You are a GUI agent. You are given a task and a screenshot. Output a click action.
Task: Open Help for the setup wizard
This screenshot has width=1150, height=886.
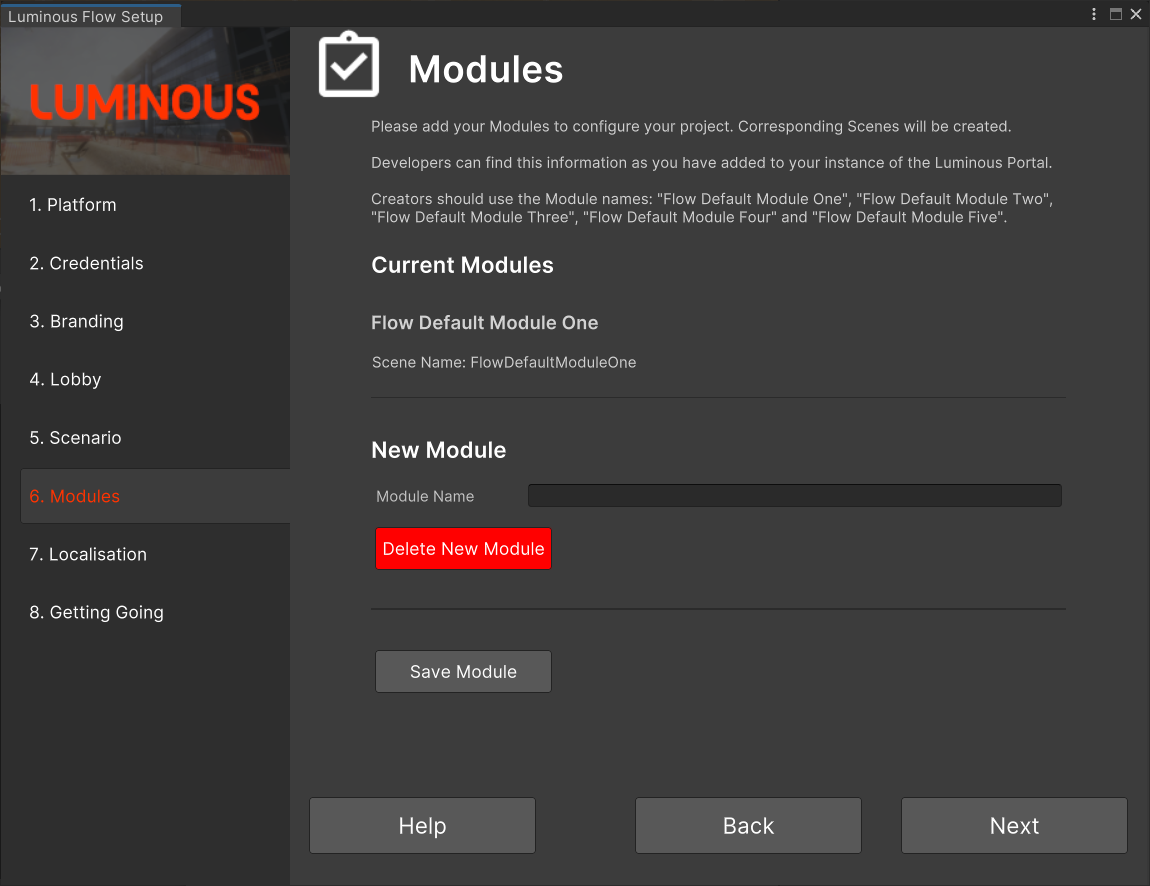click(422, 825)
